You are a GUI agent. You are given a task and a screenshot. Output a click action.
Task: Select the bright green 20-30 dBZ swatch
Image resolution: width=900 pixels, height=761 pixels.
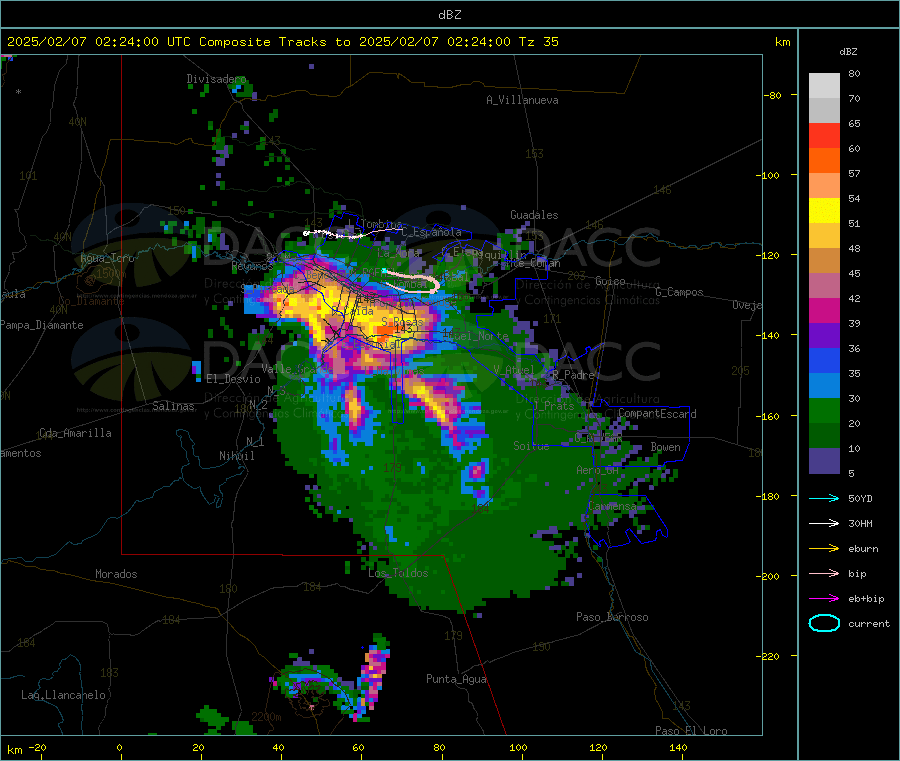click(x=824, y=411)
